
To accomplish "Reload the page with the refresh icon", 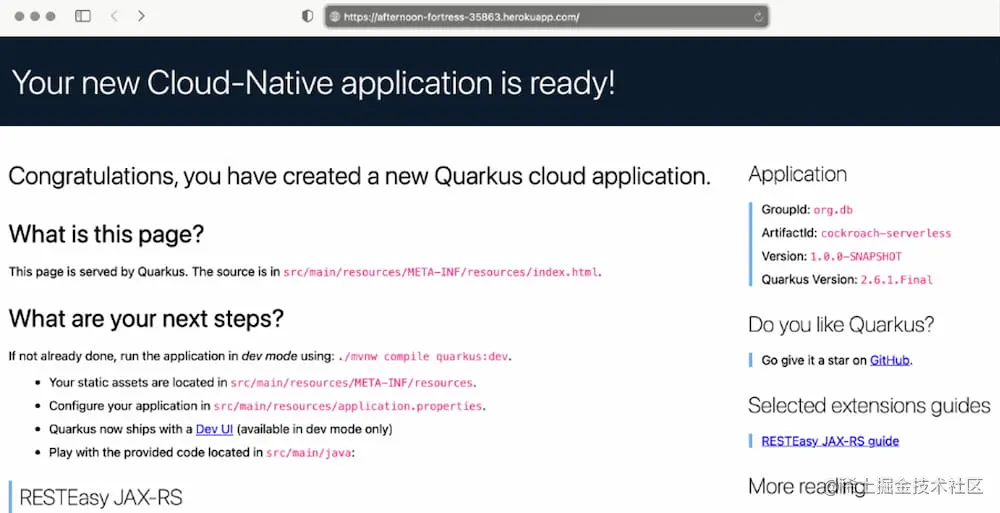I will click(x=758, y=17).
